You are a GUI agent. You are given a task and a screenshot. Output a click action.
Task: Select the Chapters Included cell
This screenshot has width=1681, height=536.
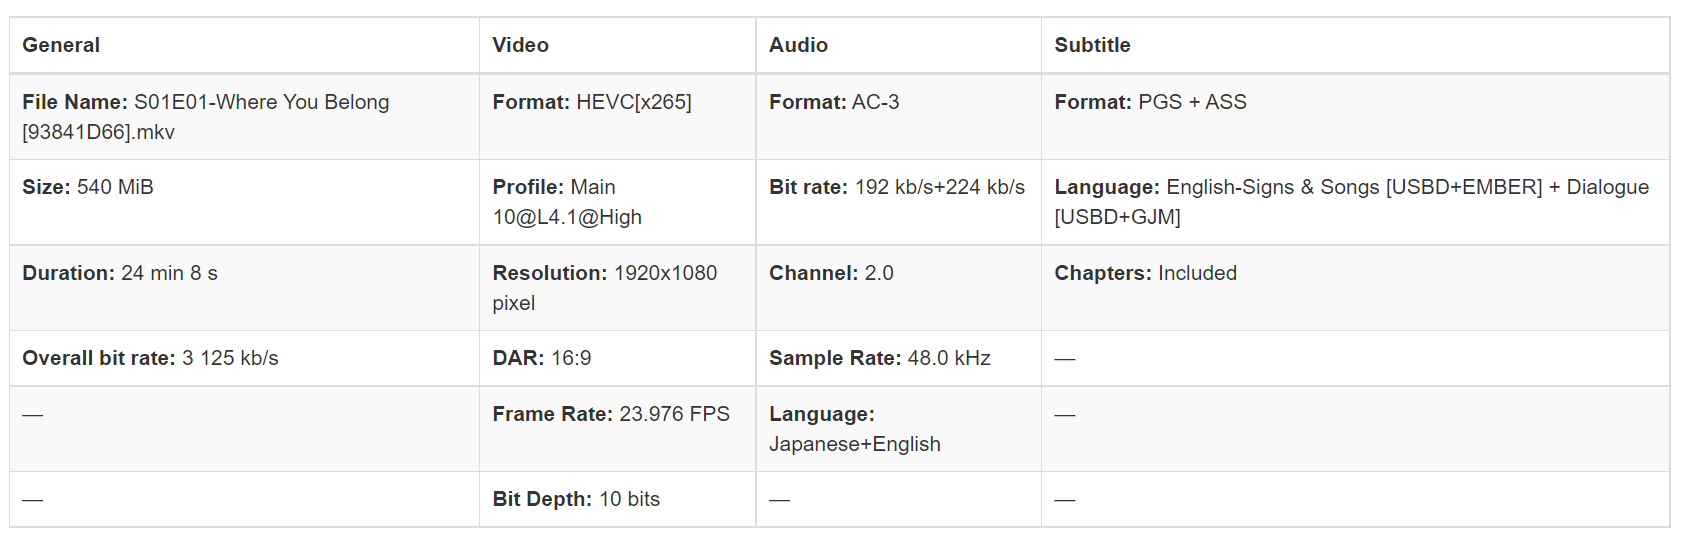click(x=1355, y=288)
